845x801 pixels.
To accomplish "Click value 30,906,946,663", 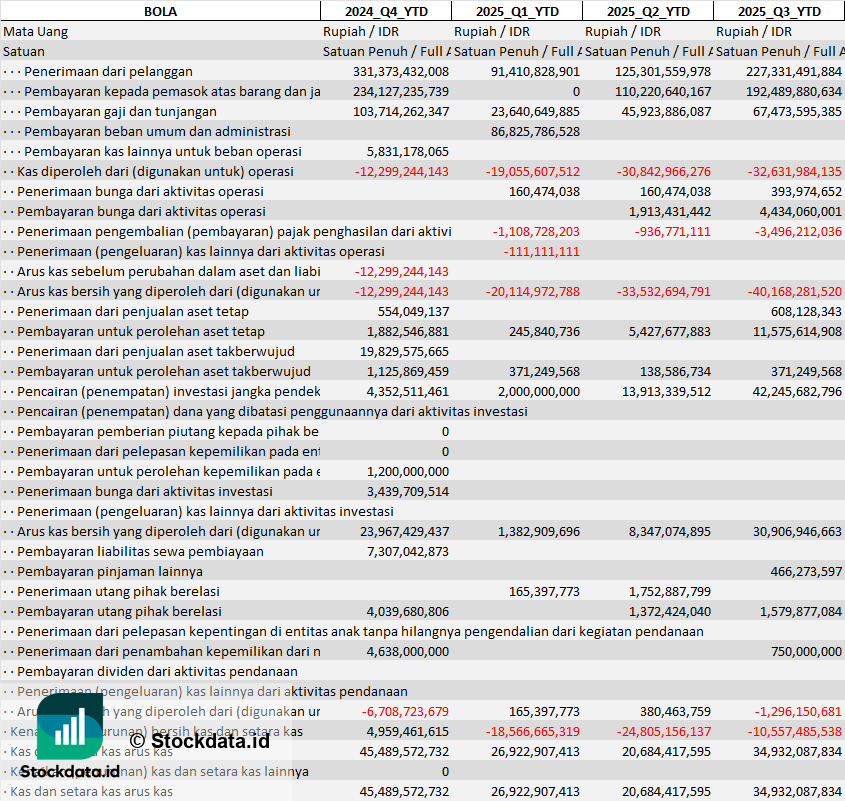I will coord(797,531).
